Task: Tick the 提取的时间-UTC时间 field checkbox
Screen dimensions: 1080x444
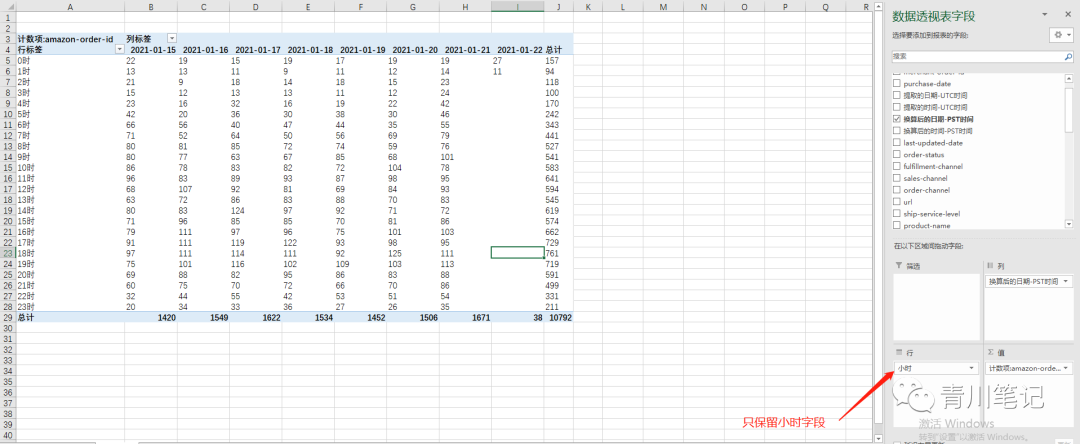Action: click(x=896, y=107)
